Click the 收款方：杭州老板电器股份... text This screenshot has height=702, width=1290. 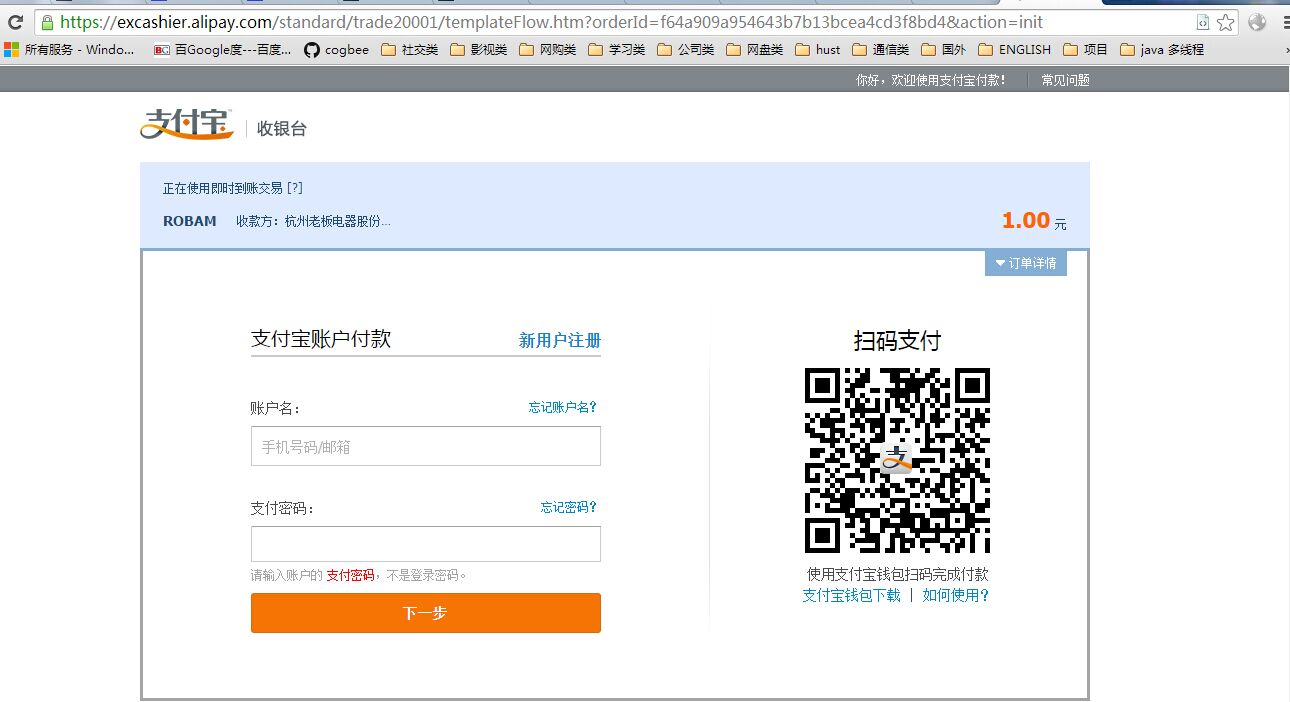click(x=313, y=221)
